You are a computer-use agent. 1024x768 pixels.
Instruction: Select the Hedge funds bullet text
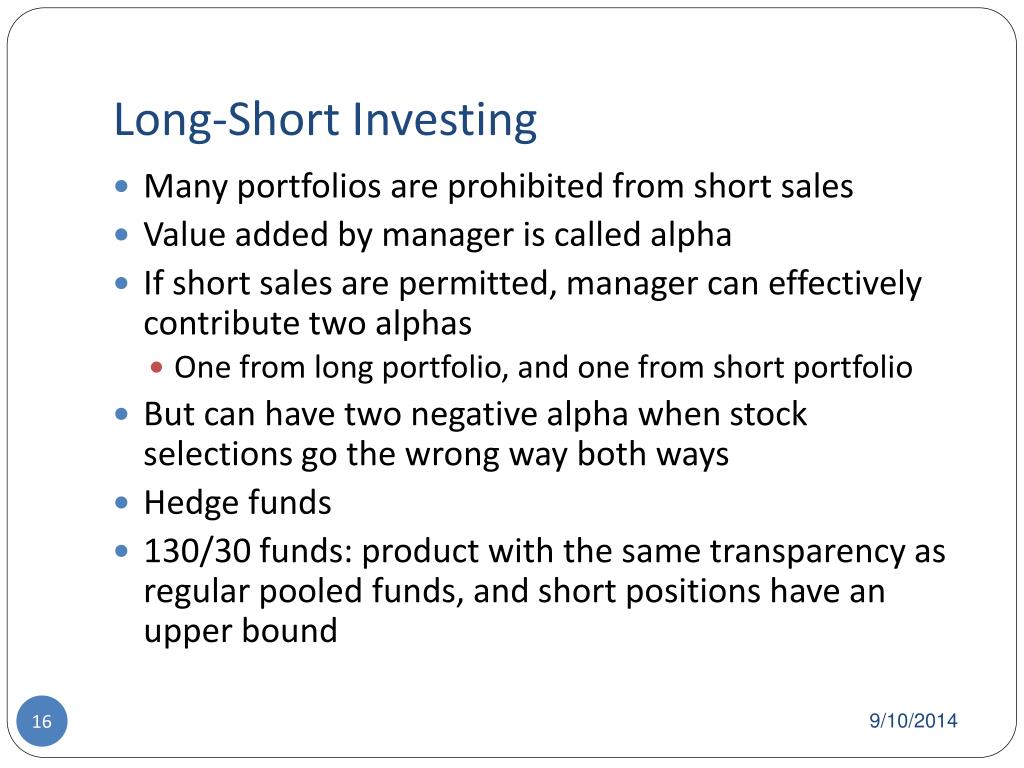(x=238, y=503)
